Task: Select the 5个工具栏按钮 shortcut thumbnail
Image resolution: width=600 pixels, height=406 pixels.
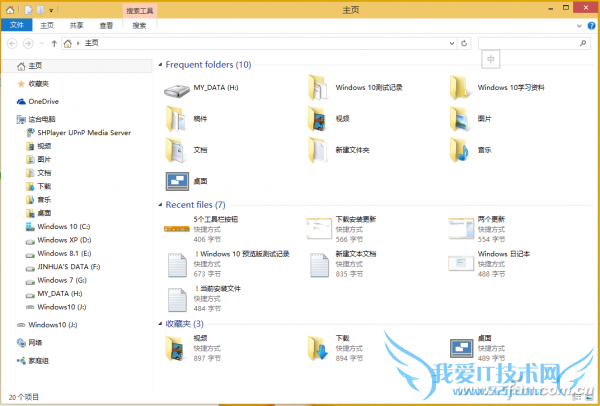Action: coord(177,229)
